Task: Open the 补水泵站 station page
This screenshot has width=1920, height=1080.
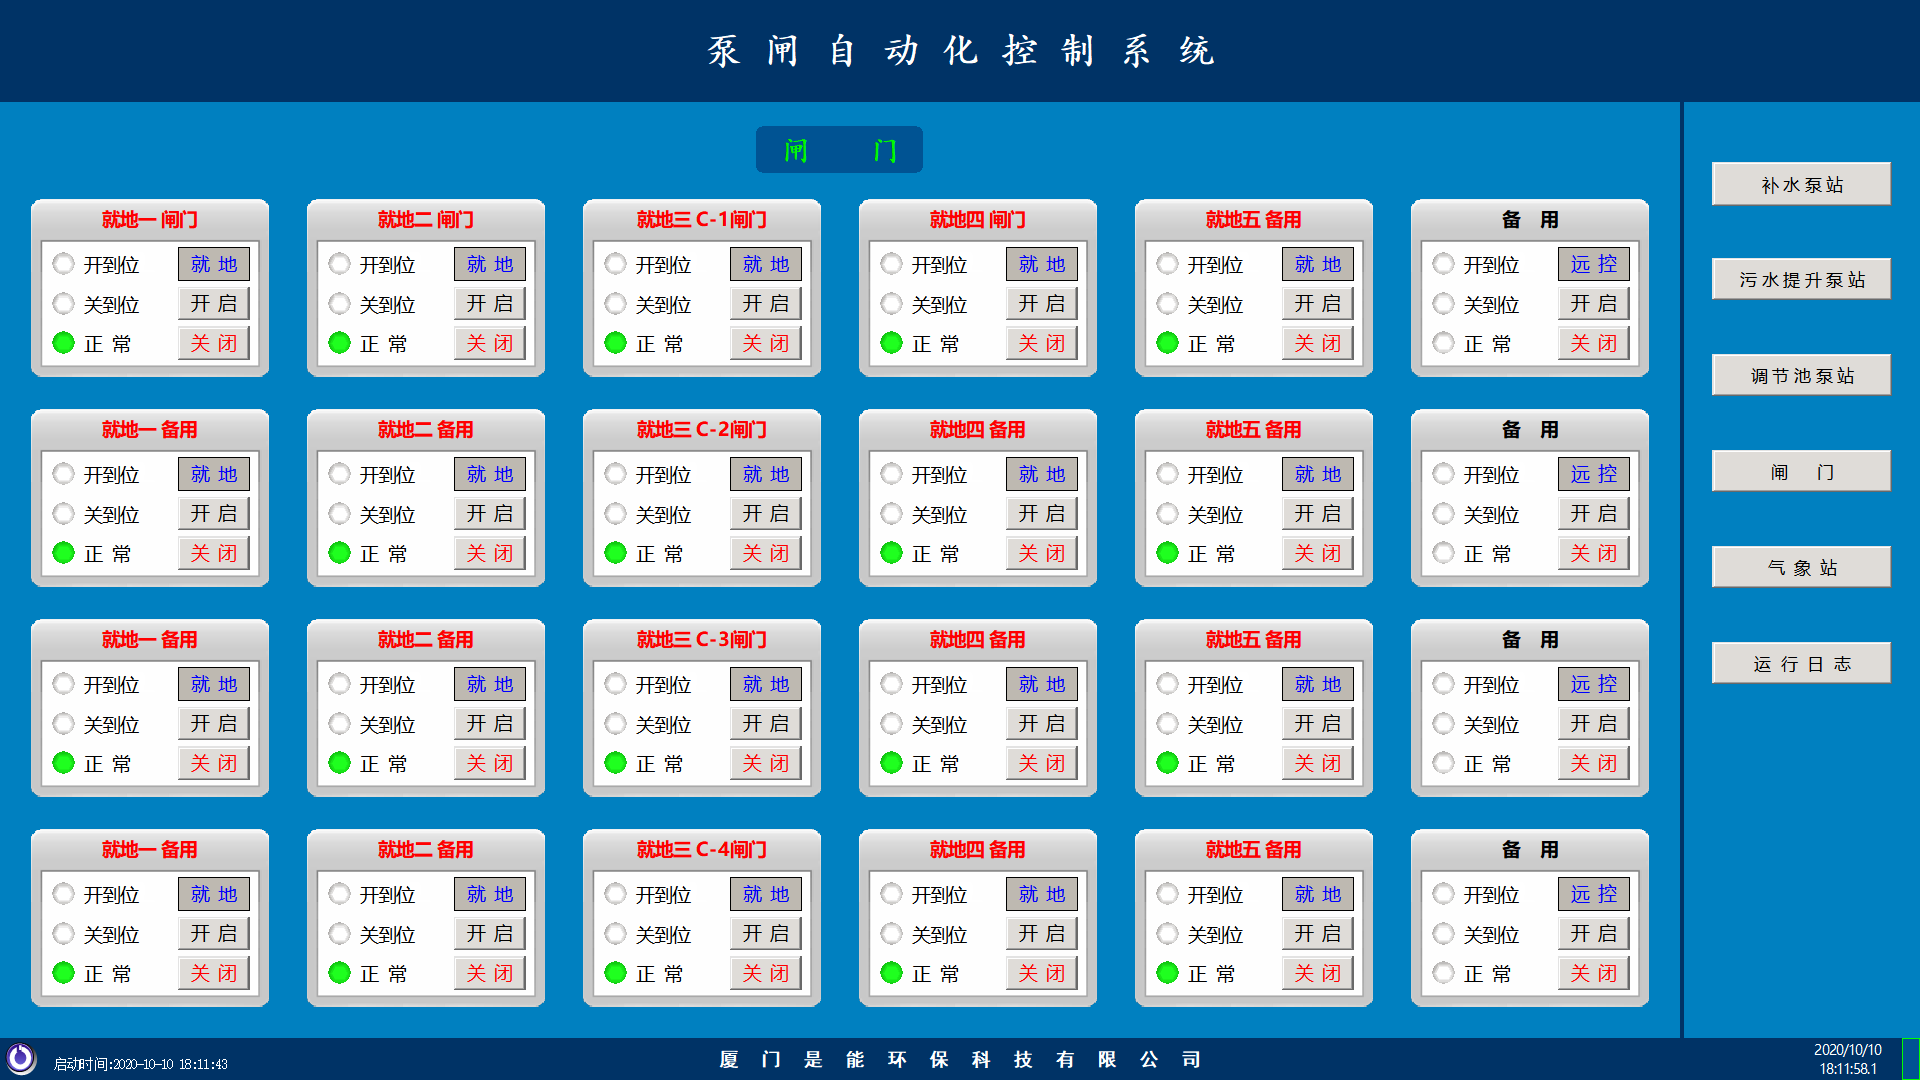Action: tap(1800, 184)
